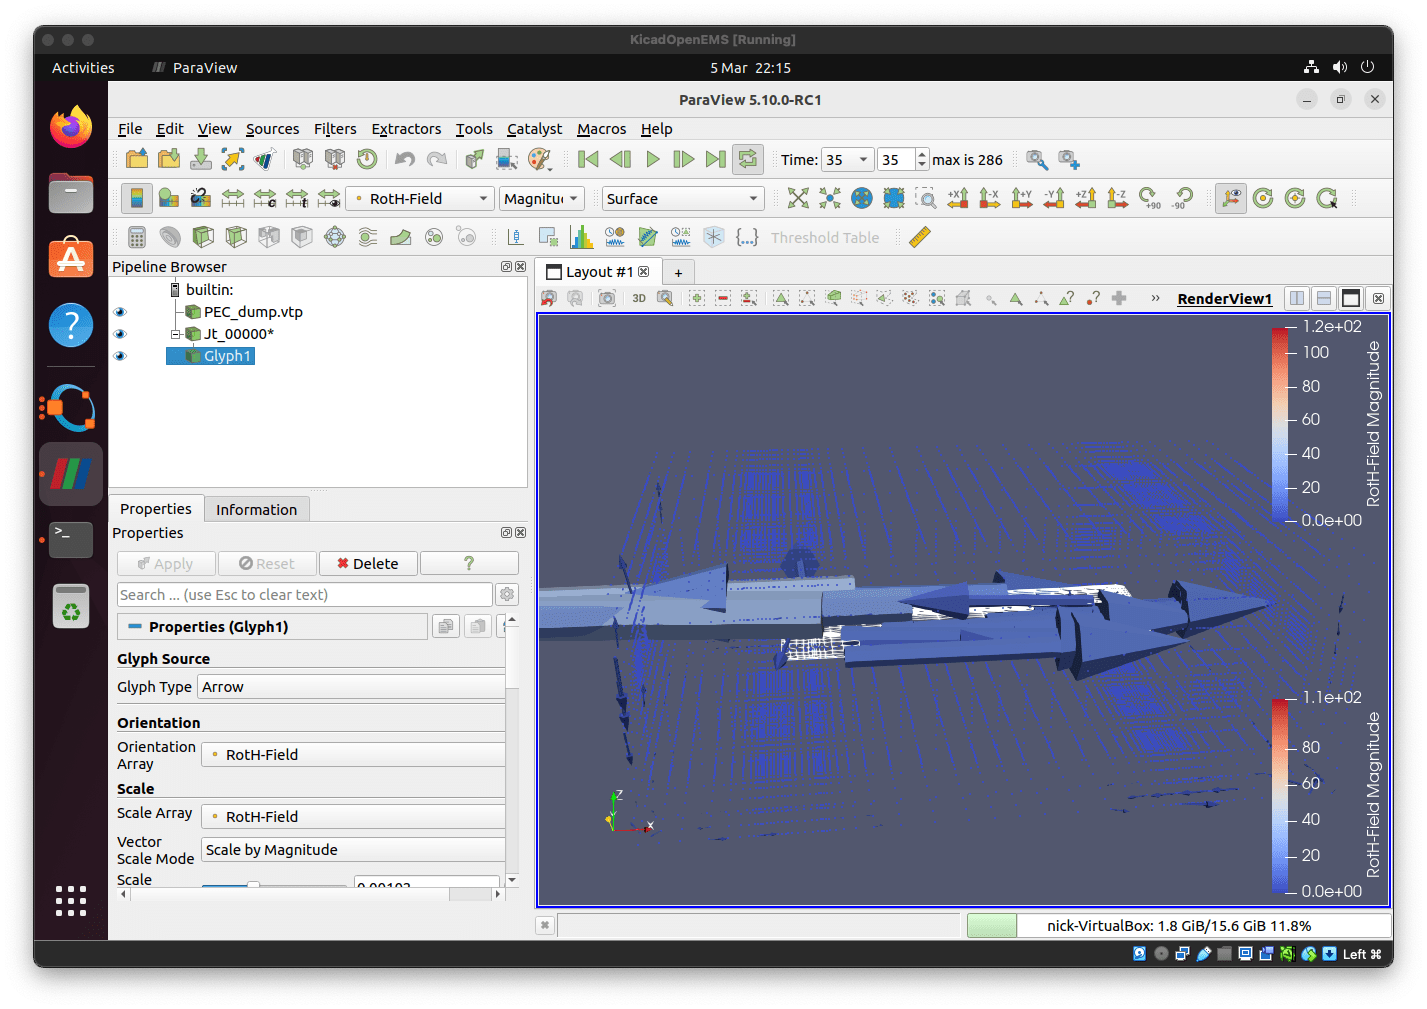Open the Glyph Type Arrow dropdown

coord(352,687)
